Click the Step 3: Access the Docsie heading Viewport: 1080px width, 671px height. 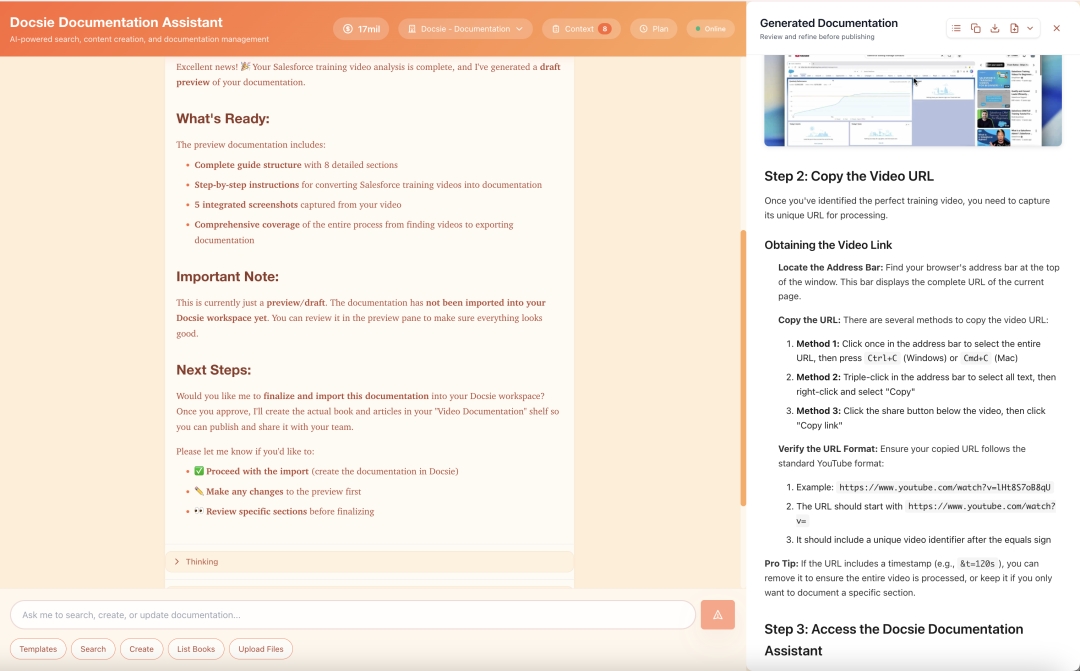[893, 640]
